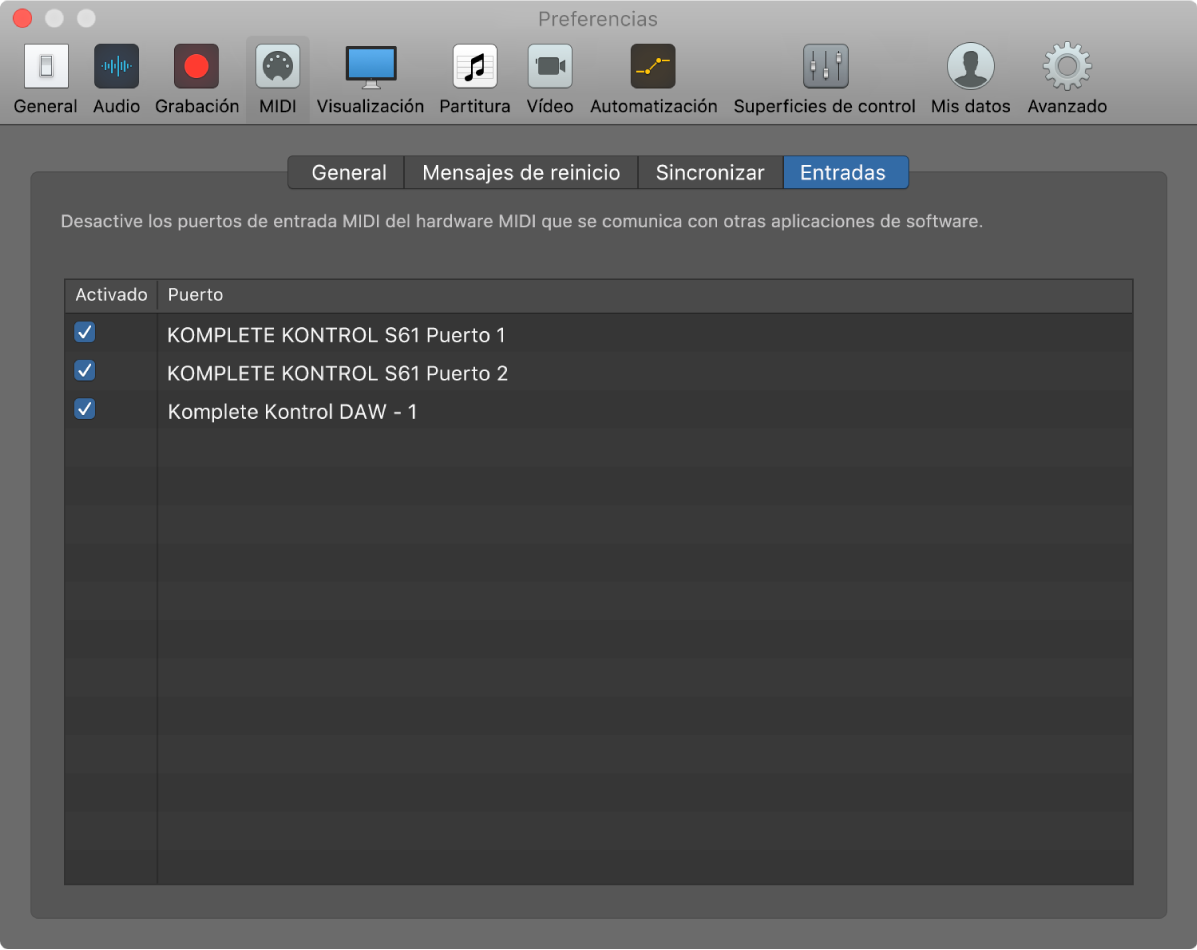Open Avanzado gear preferences
The width and height of the screenshot is (1197, 950).
[1067, 67]
